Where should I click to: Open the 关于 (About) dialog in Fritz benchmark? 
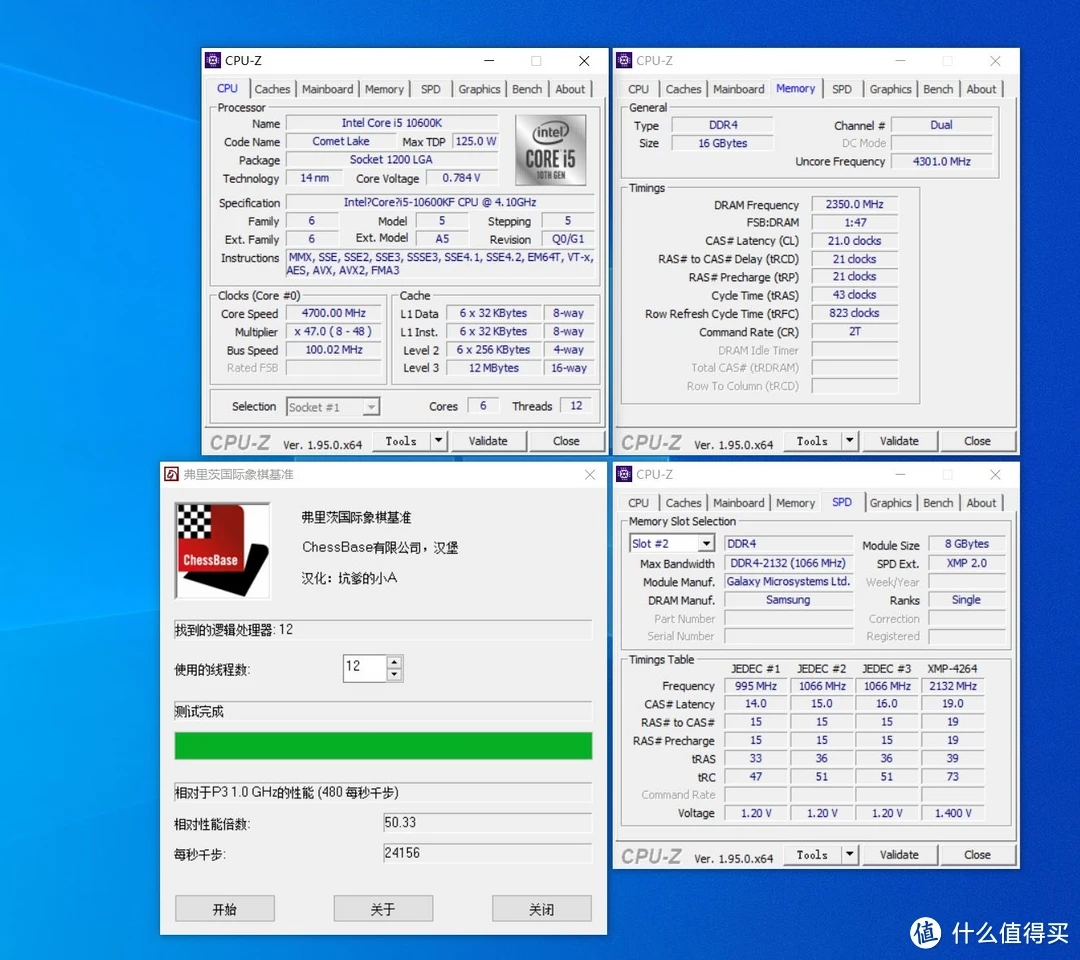coord(383,909)
